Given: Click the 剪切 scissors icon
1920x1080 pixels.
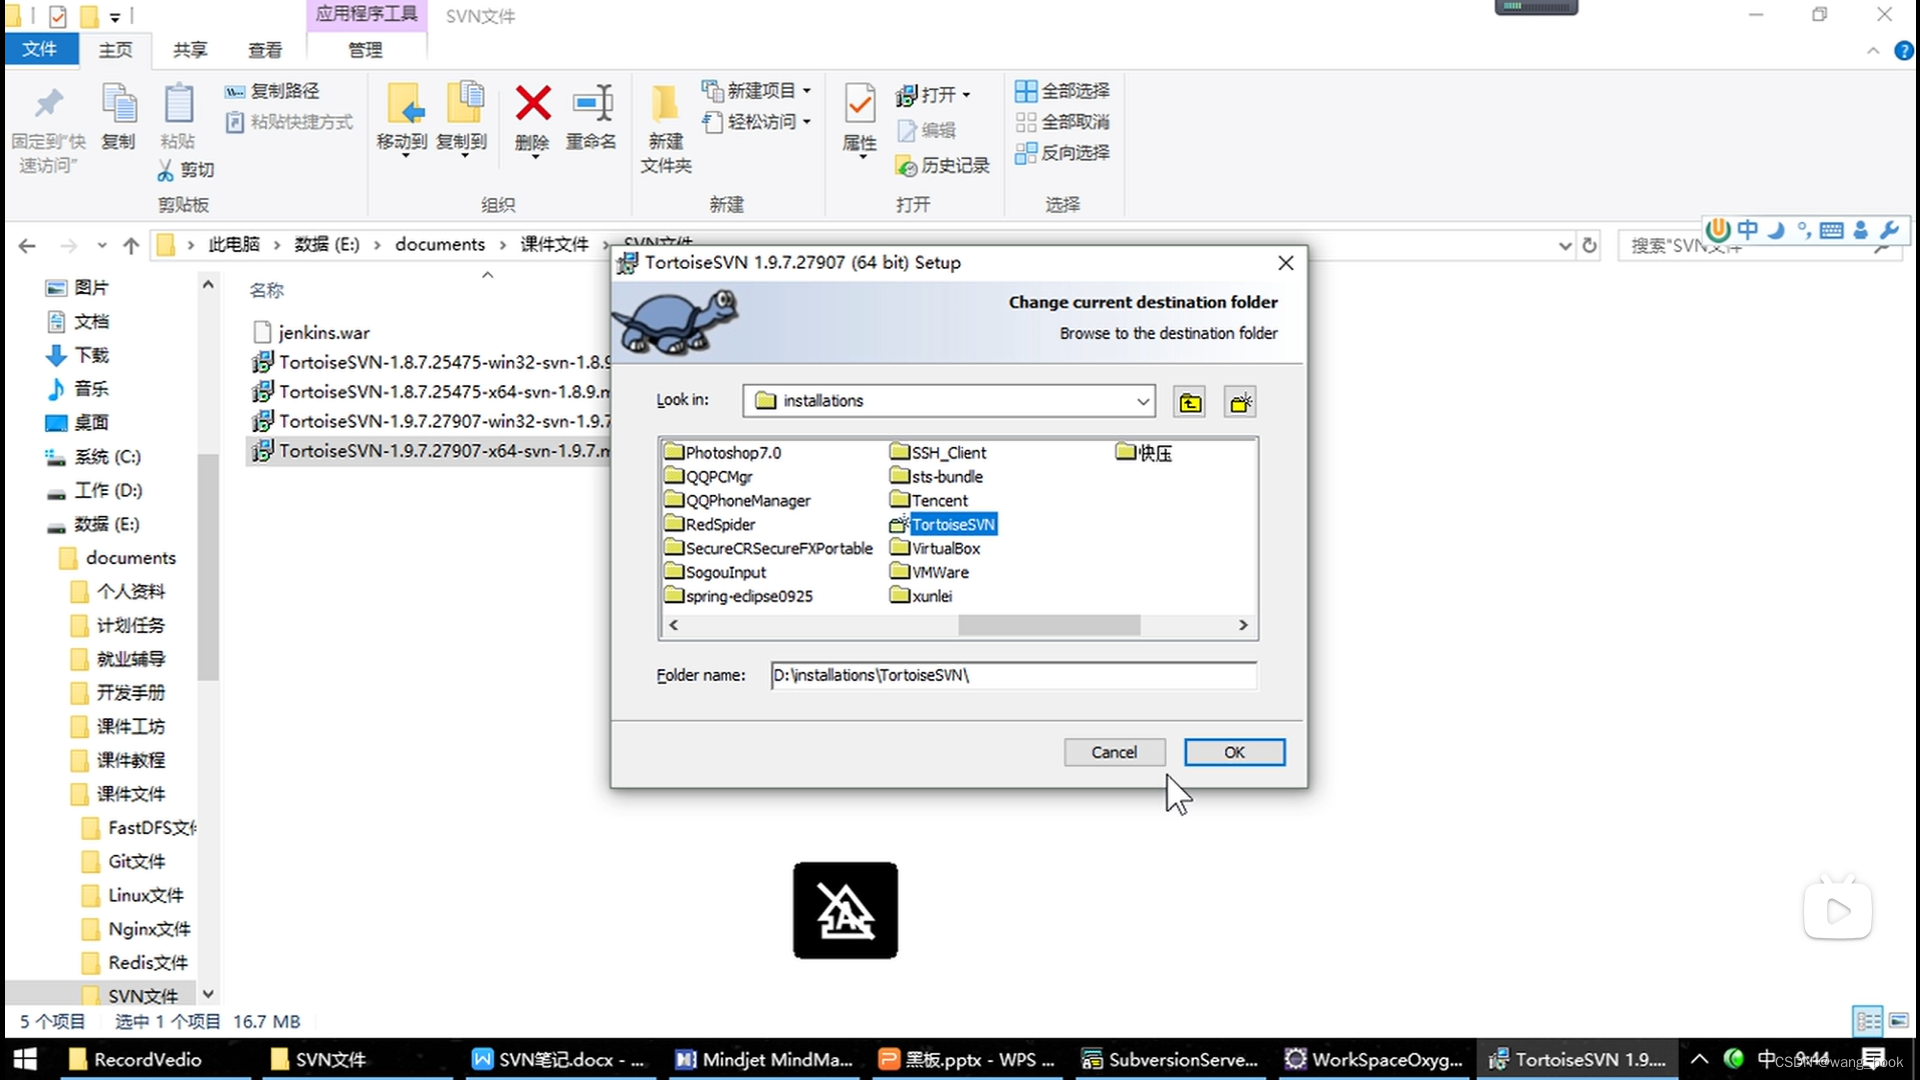Looking at the screenshot, I should click(x=165, y=170).
